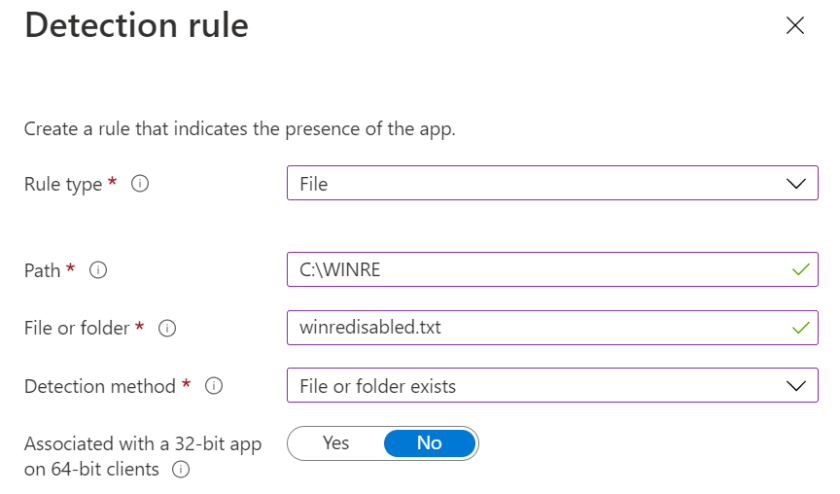Click info icon next to 64-bit clients
This screenshot has width=840, height=494.
(181, 469)
